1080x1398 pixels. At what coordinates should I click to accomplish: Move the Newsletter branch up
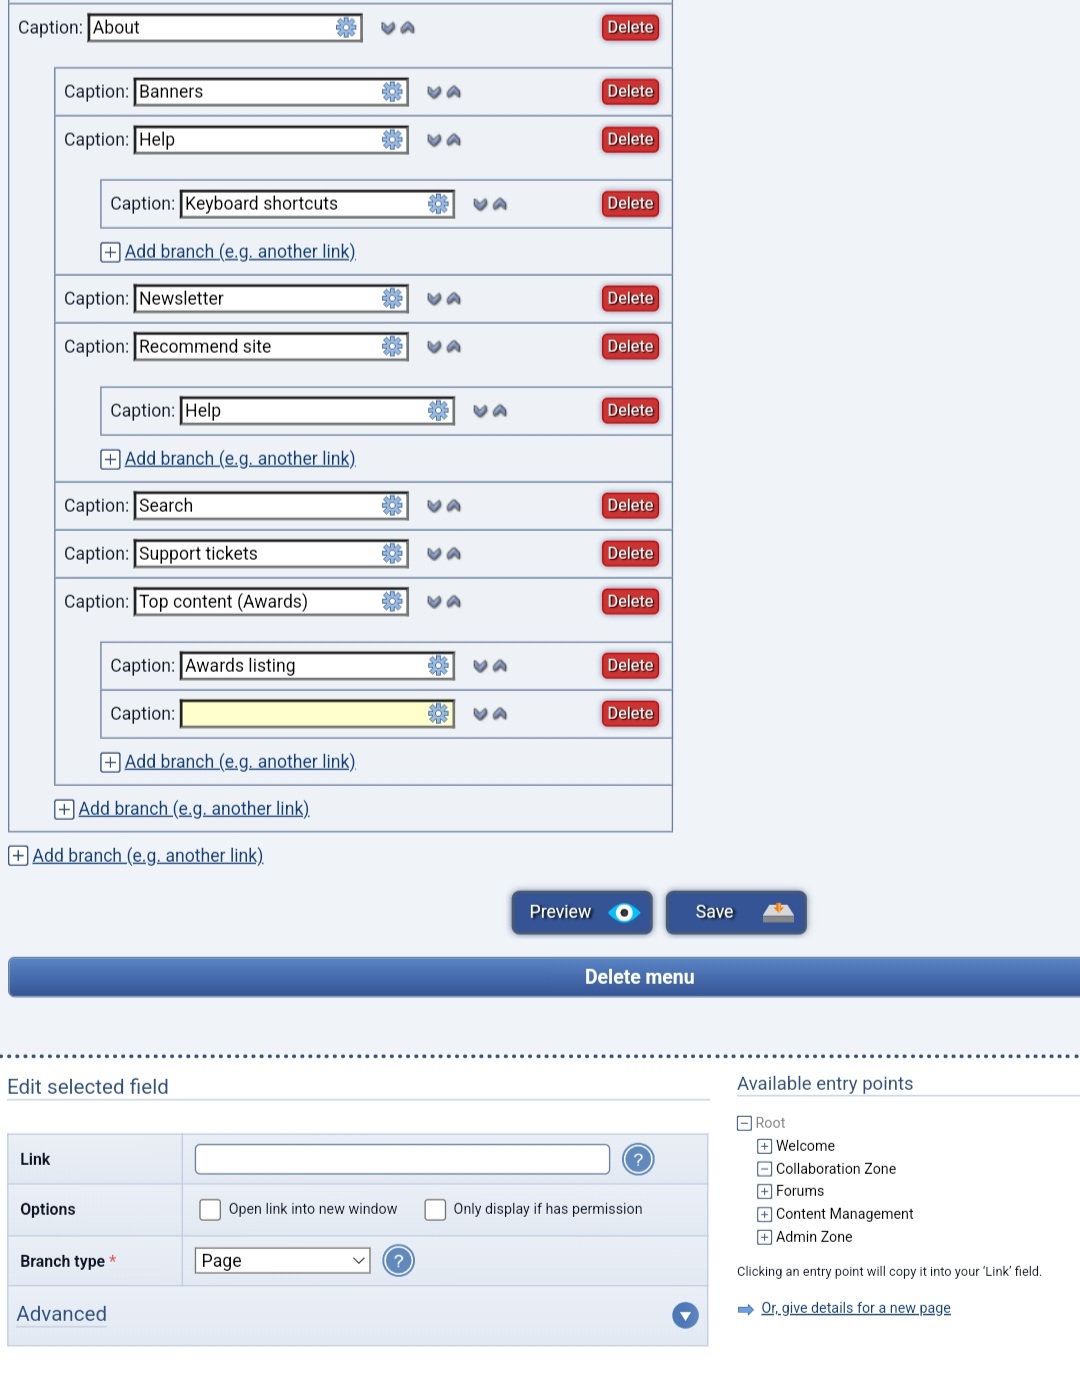point(454,299)
